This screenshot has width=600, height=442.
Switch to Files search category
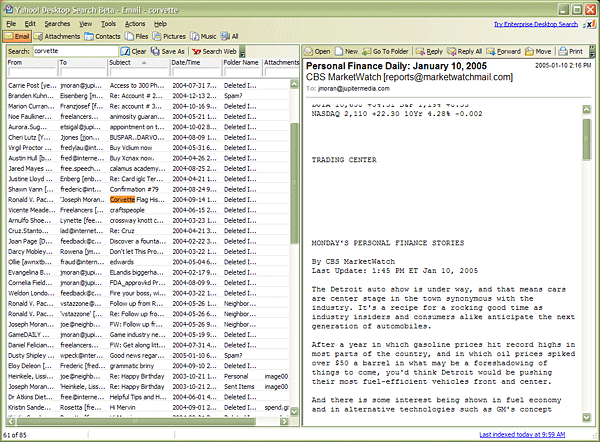pyautogui.click(x=137, y=36)
